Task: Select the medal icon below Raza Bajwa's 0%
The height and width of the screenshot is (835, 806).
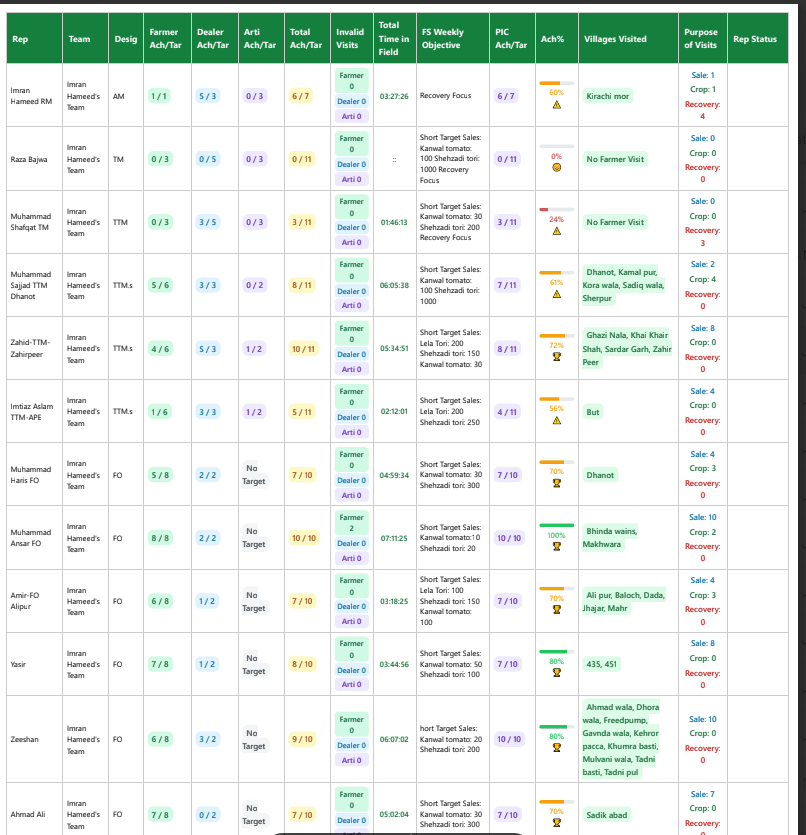Action: click(x=555, y=165)
